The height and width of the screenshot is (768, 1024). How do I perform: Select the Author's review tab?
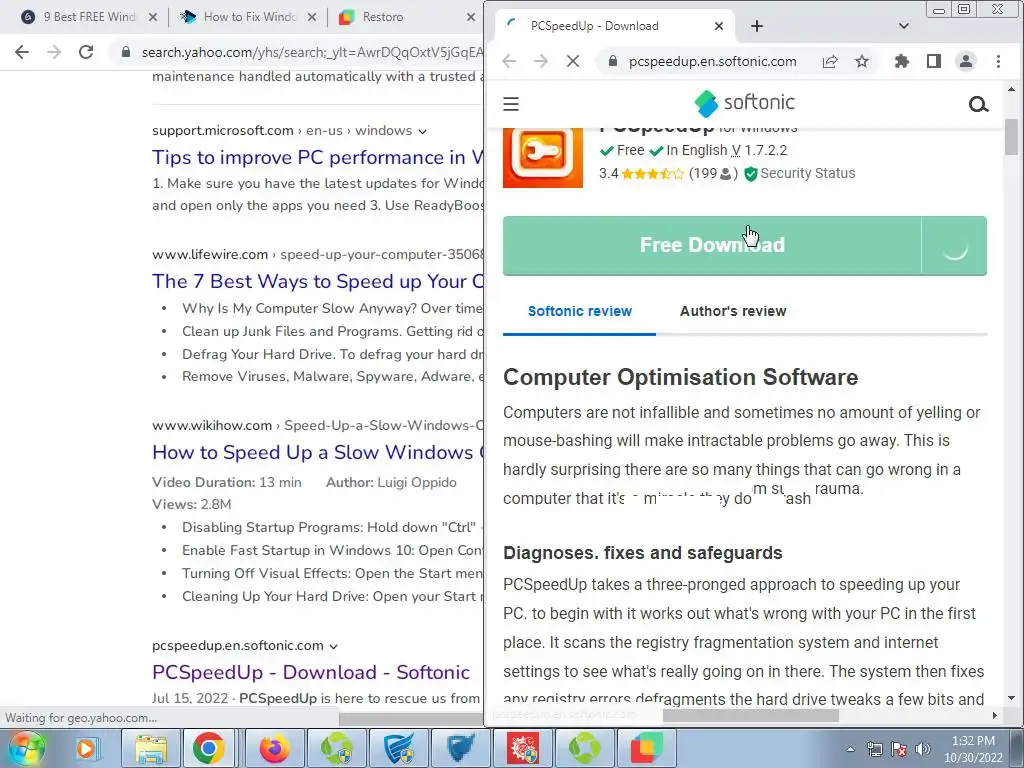(x=733, y=312)
